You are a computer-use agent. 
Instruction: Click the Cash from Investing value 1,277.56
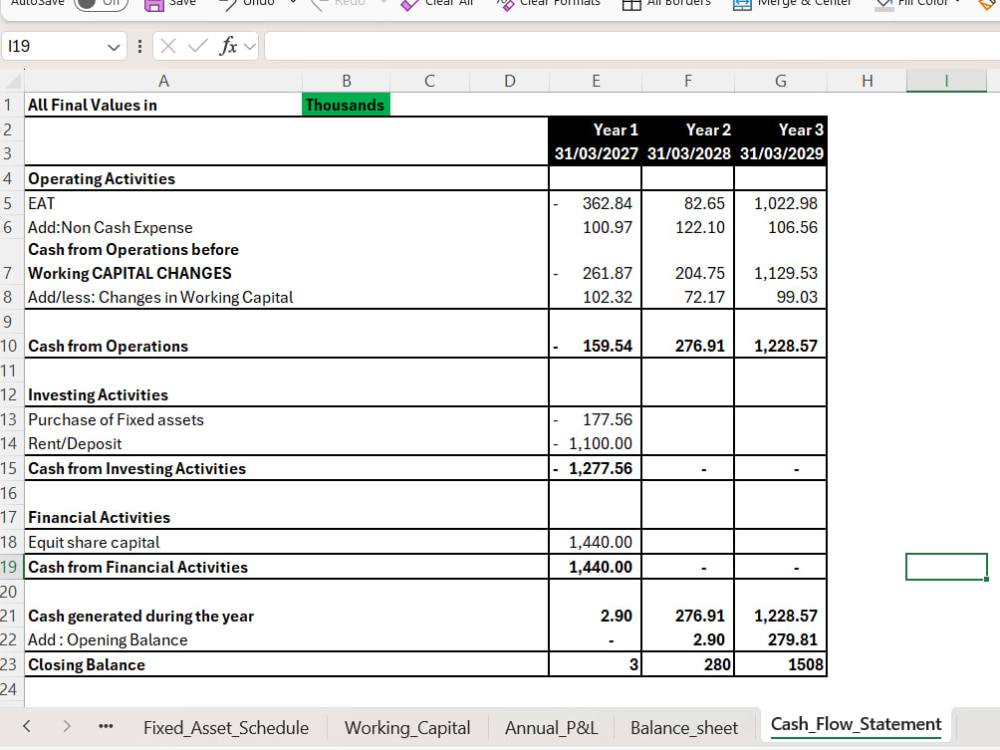(x=595, y=469)
